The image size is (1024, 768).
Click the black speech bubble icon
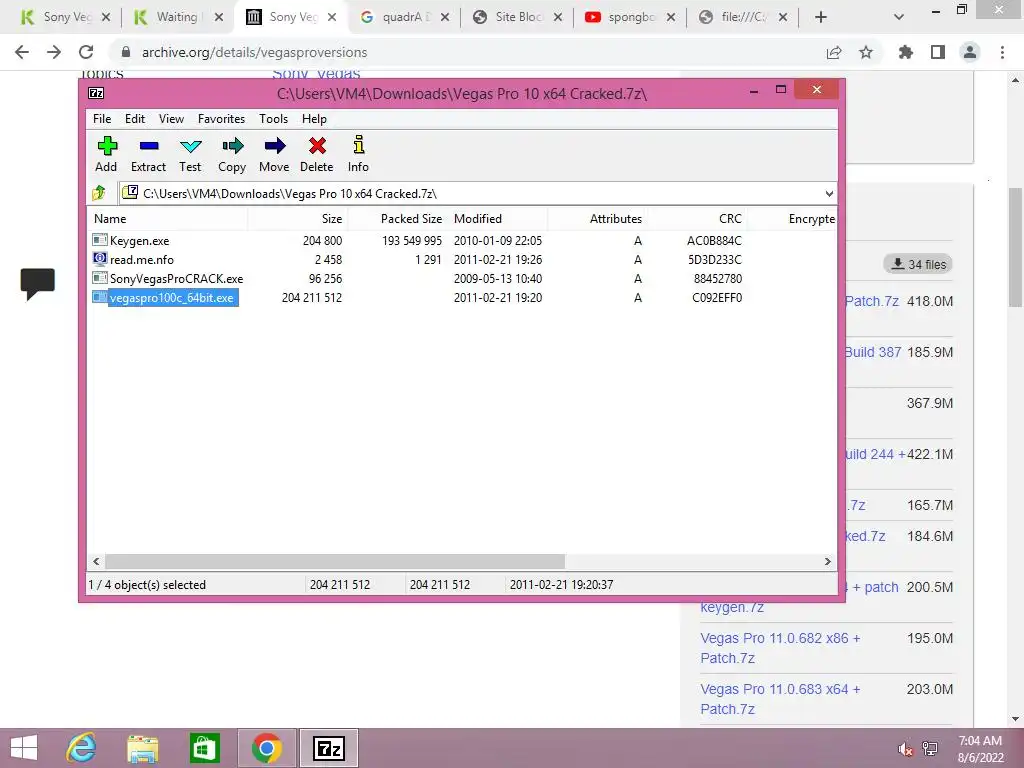pyautogui.click(x=38, y=283)
